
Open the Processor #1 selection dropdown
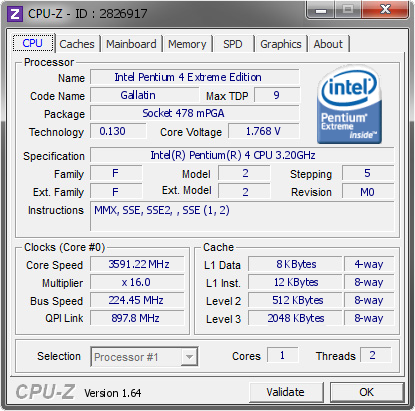point(144,357)
